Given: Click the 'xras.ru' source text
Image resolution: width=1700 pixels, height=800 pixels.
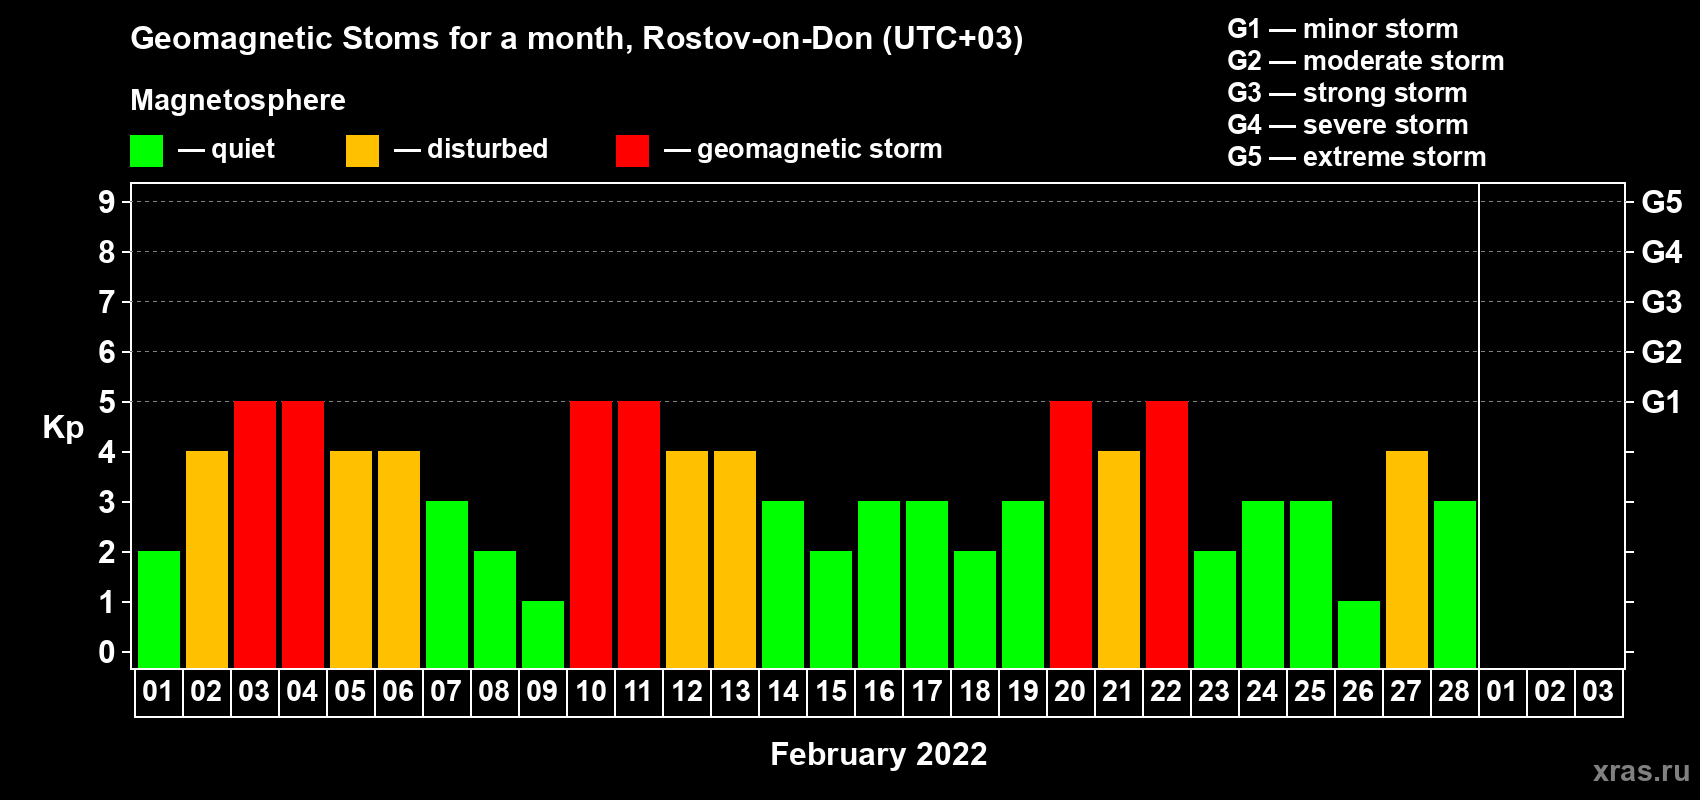Looking at the screenshot, I should (1641, 771).
